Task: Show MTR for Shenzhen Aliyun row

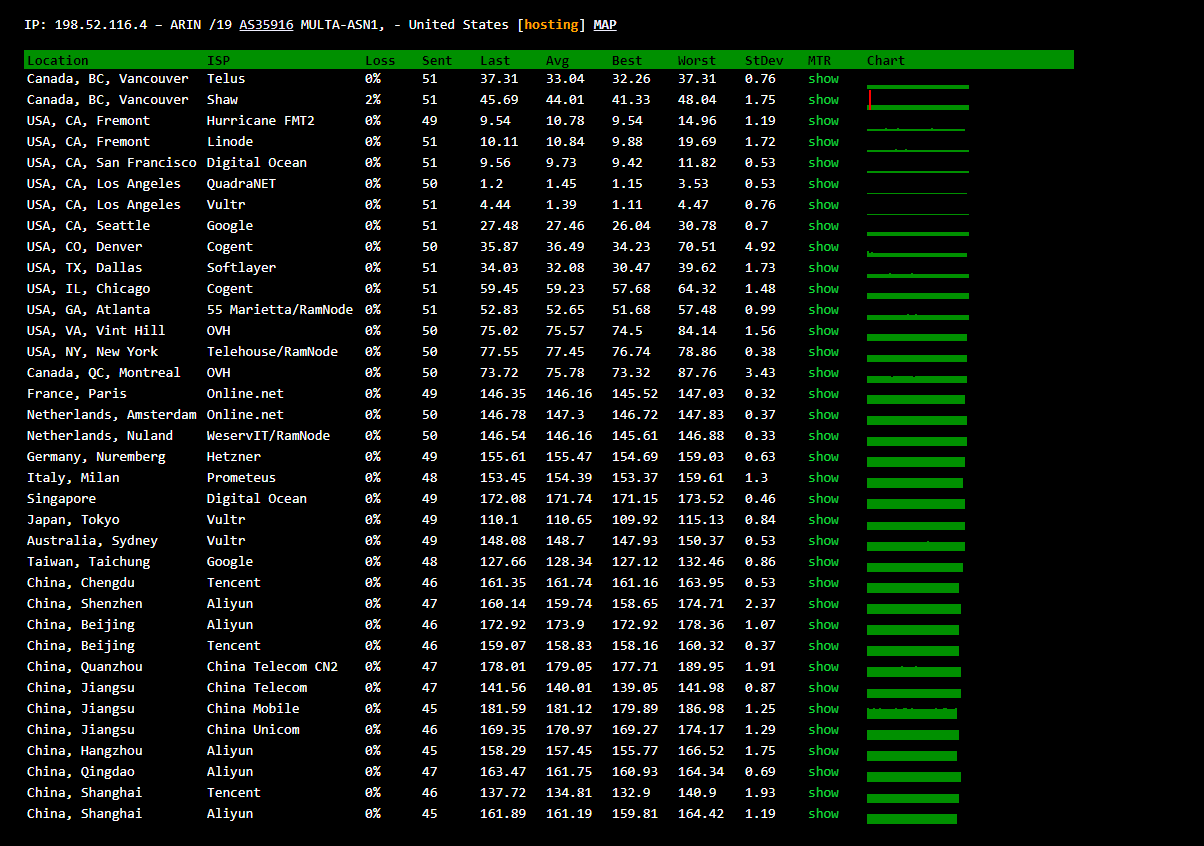Action: (823, 603)
